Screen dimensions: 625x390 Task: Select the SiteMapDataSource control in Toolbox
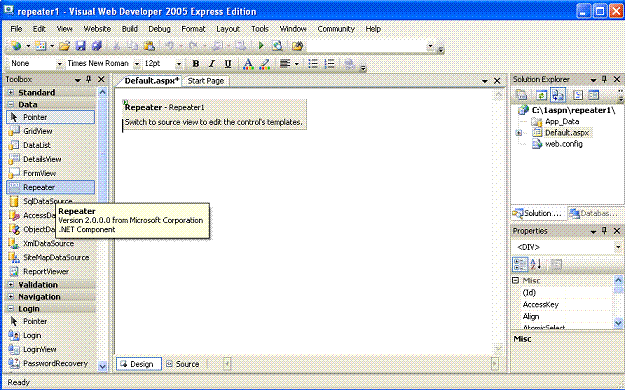point(51,257)
